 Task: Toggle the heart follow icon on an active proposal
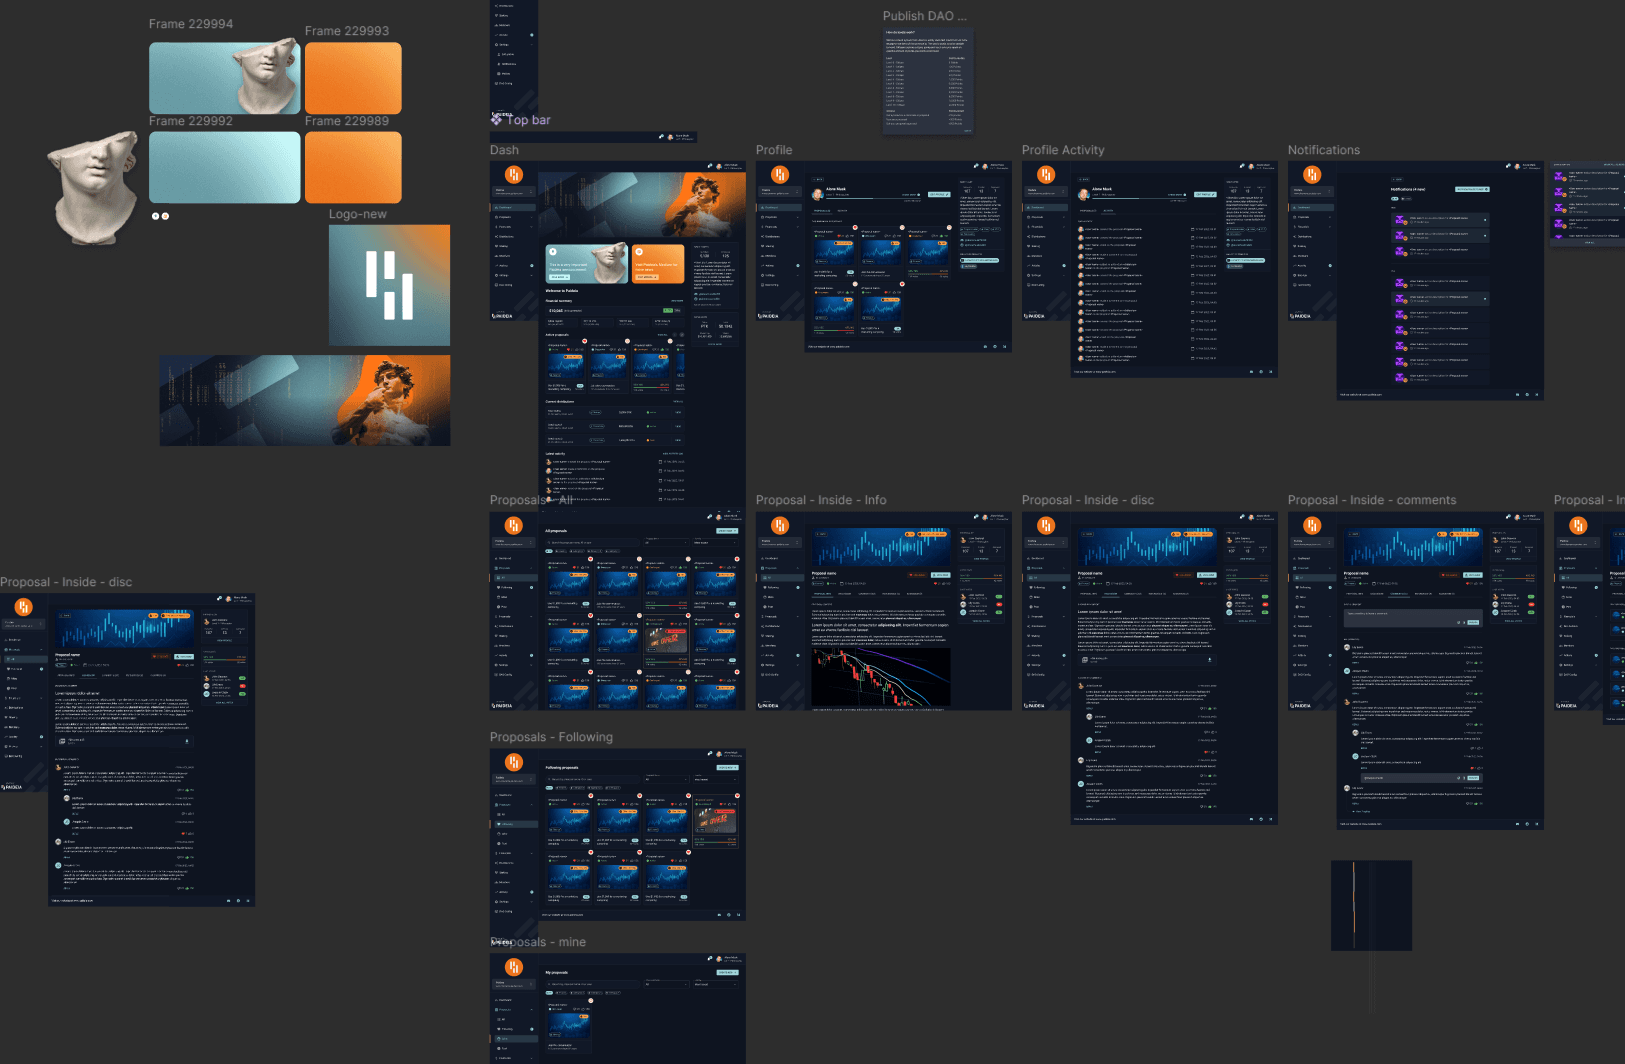coord(584,340)
